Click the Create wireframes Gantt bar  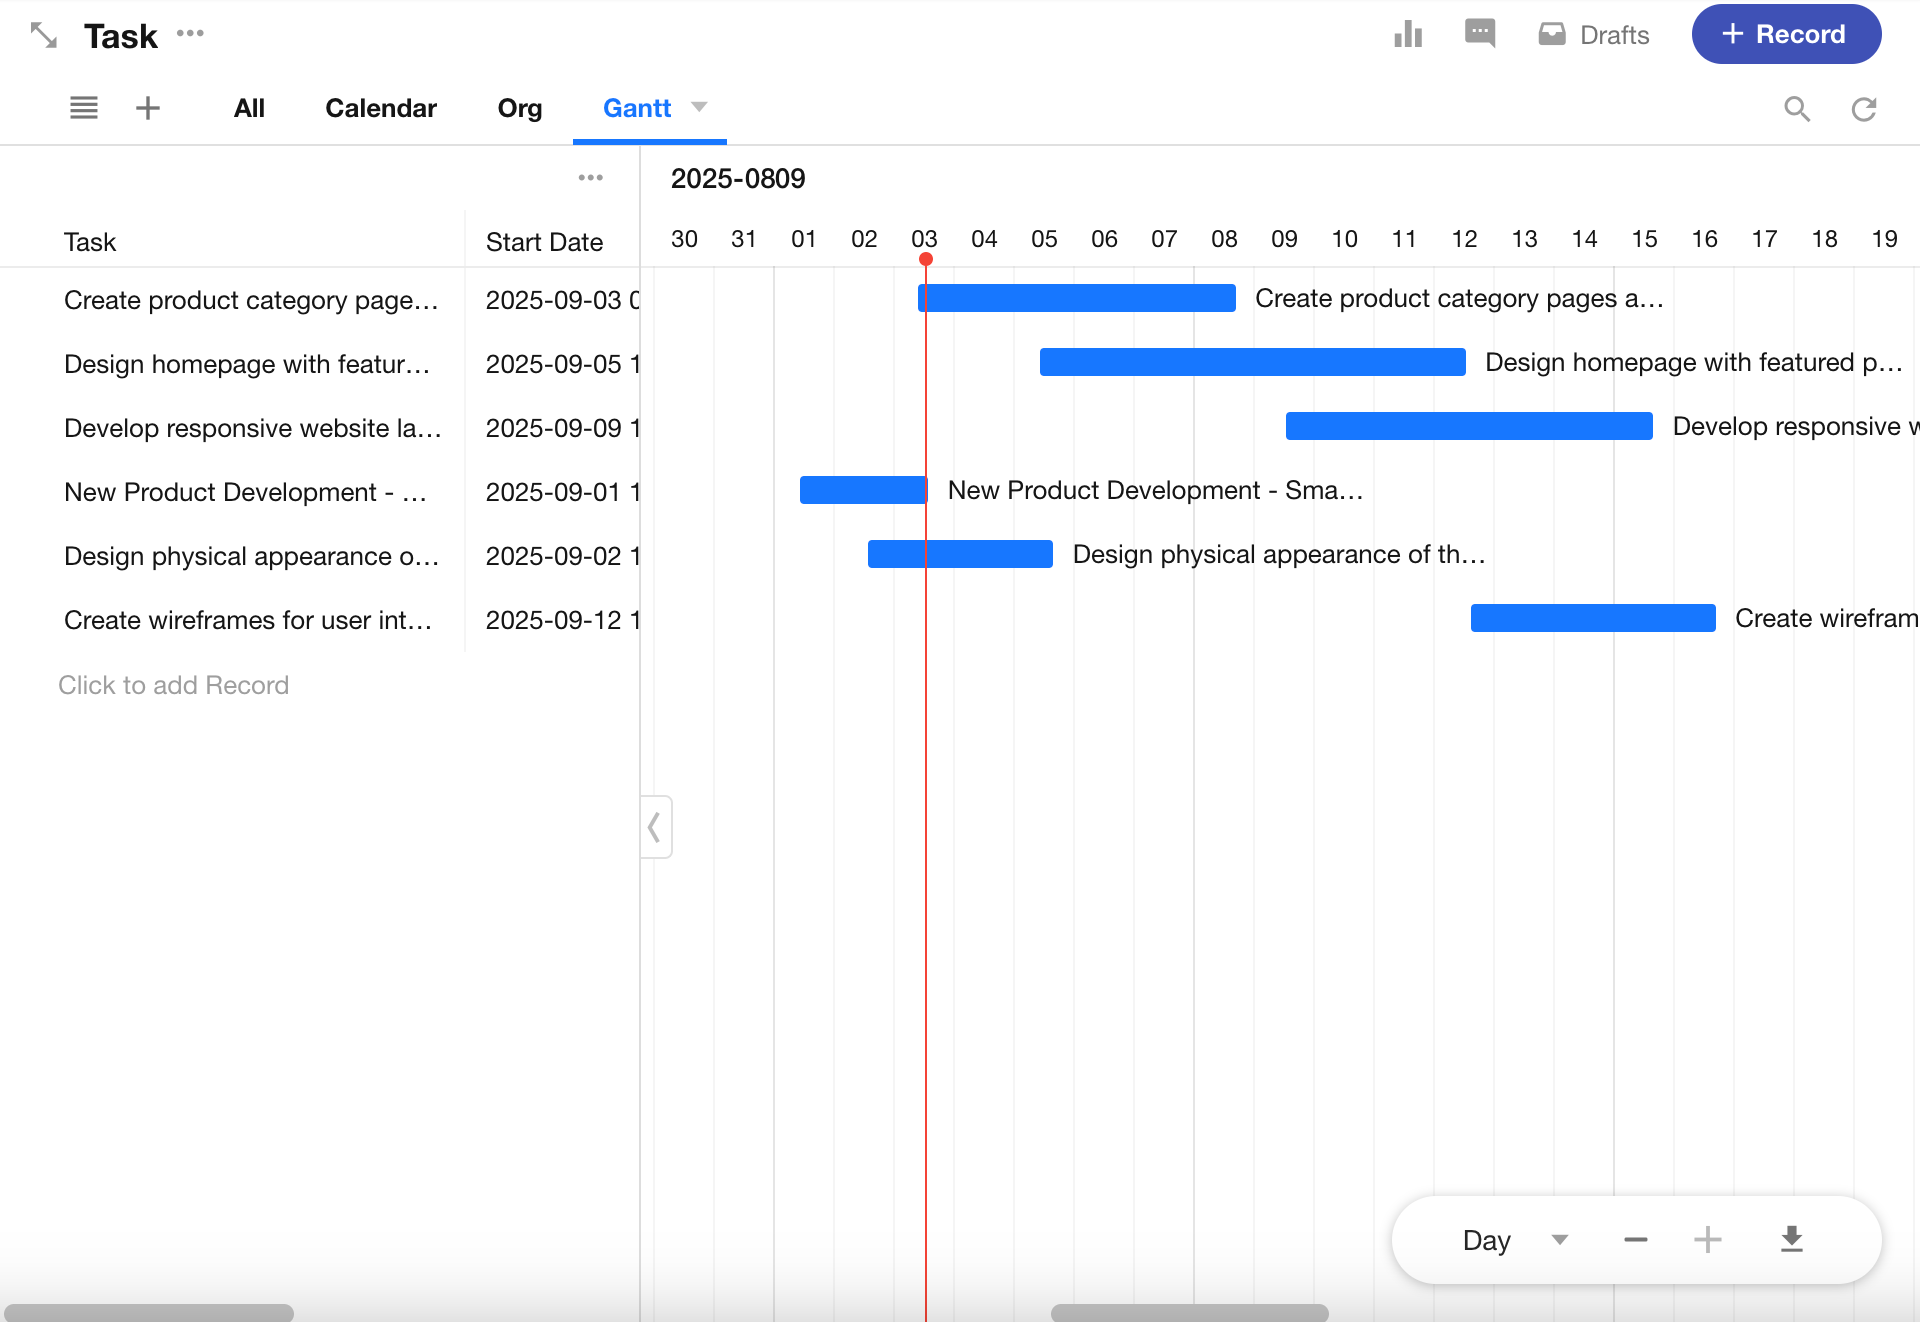point(1593,618)
